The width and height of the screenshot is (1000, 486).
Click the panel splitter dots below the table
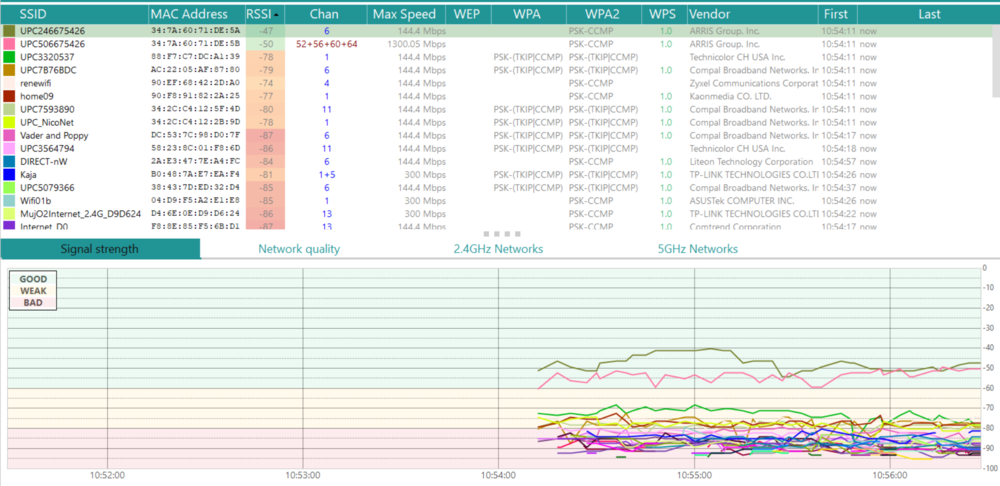pyautogui.click(x=500, y=234)
